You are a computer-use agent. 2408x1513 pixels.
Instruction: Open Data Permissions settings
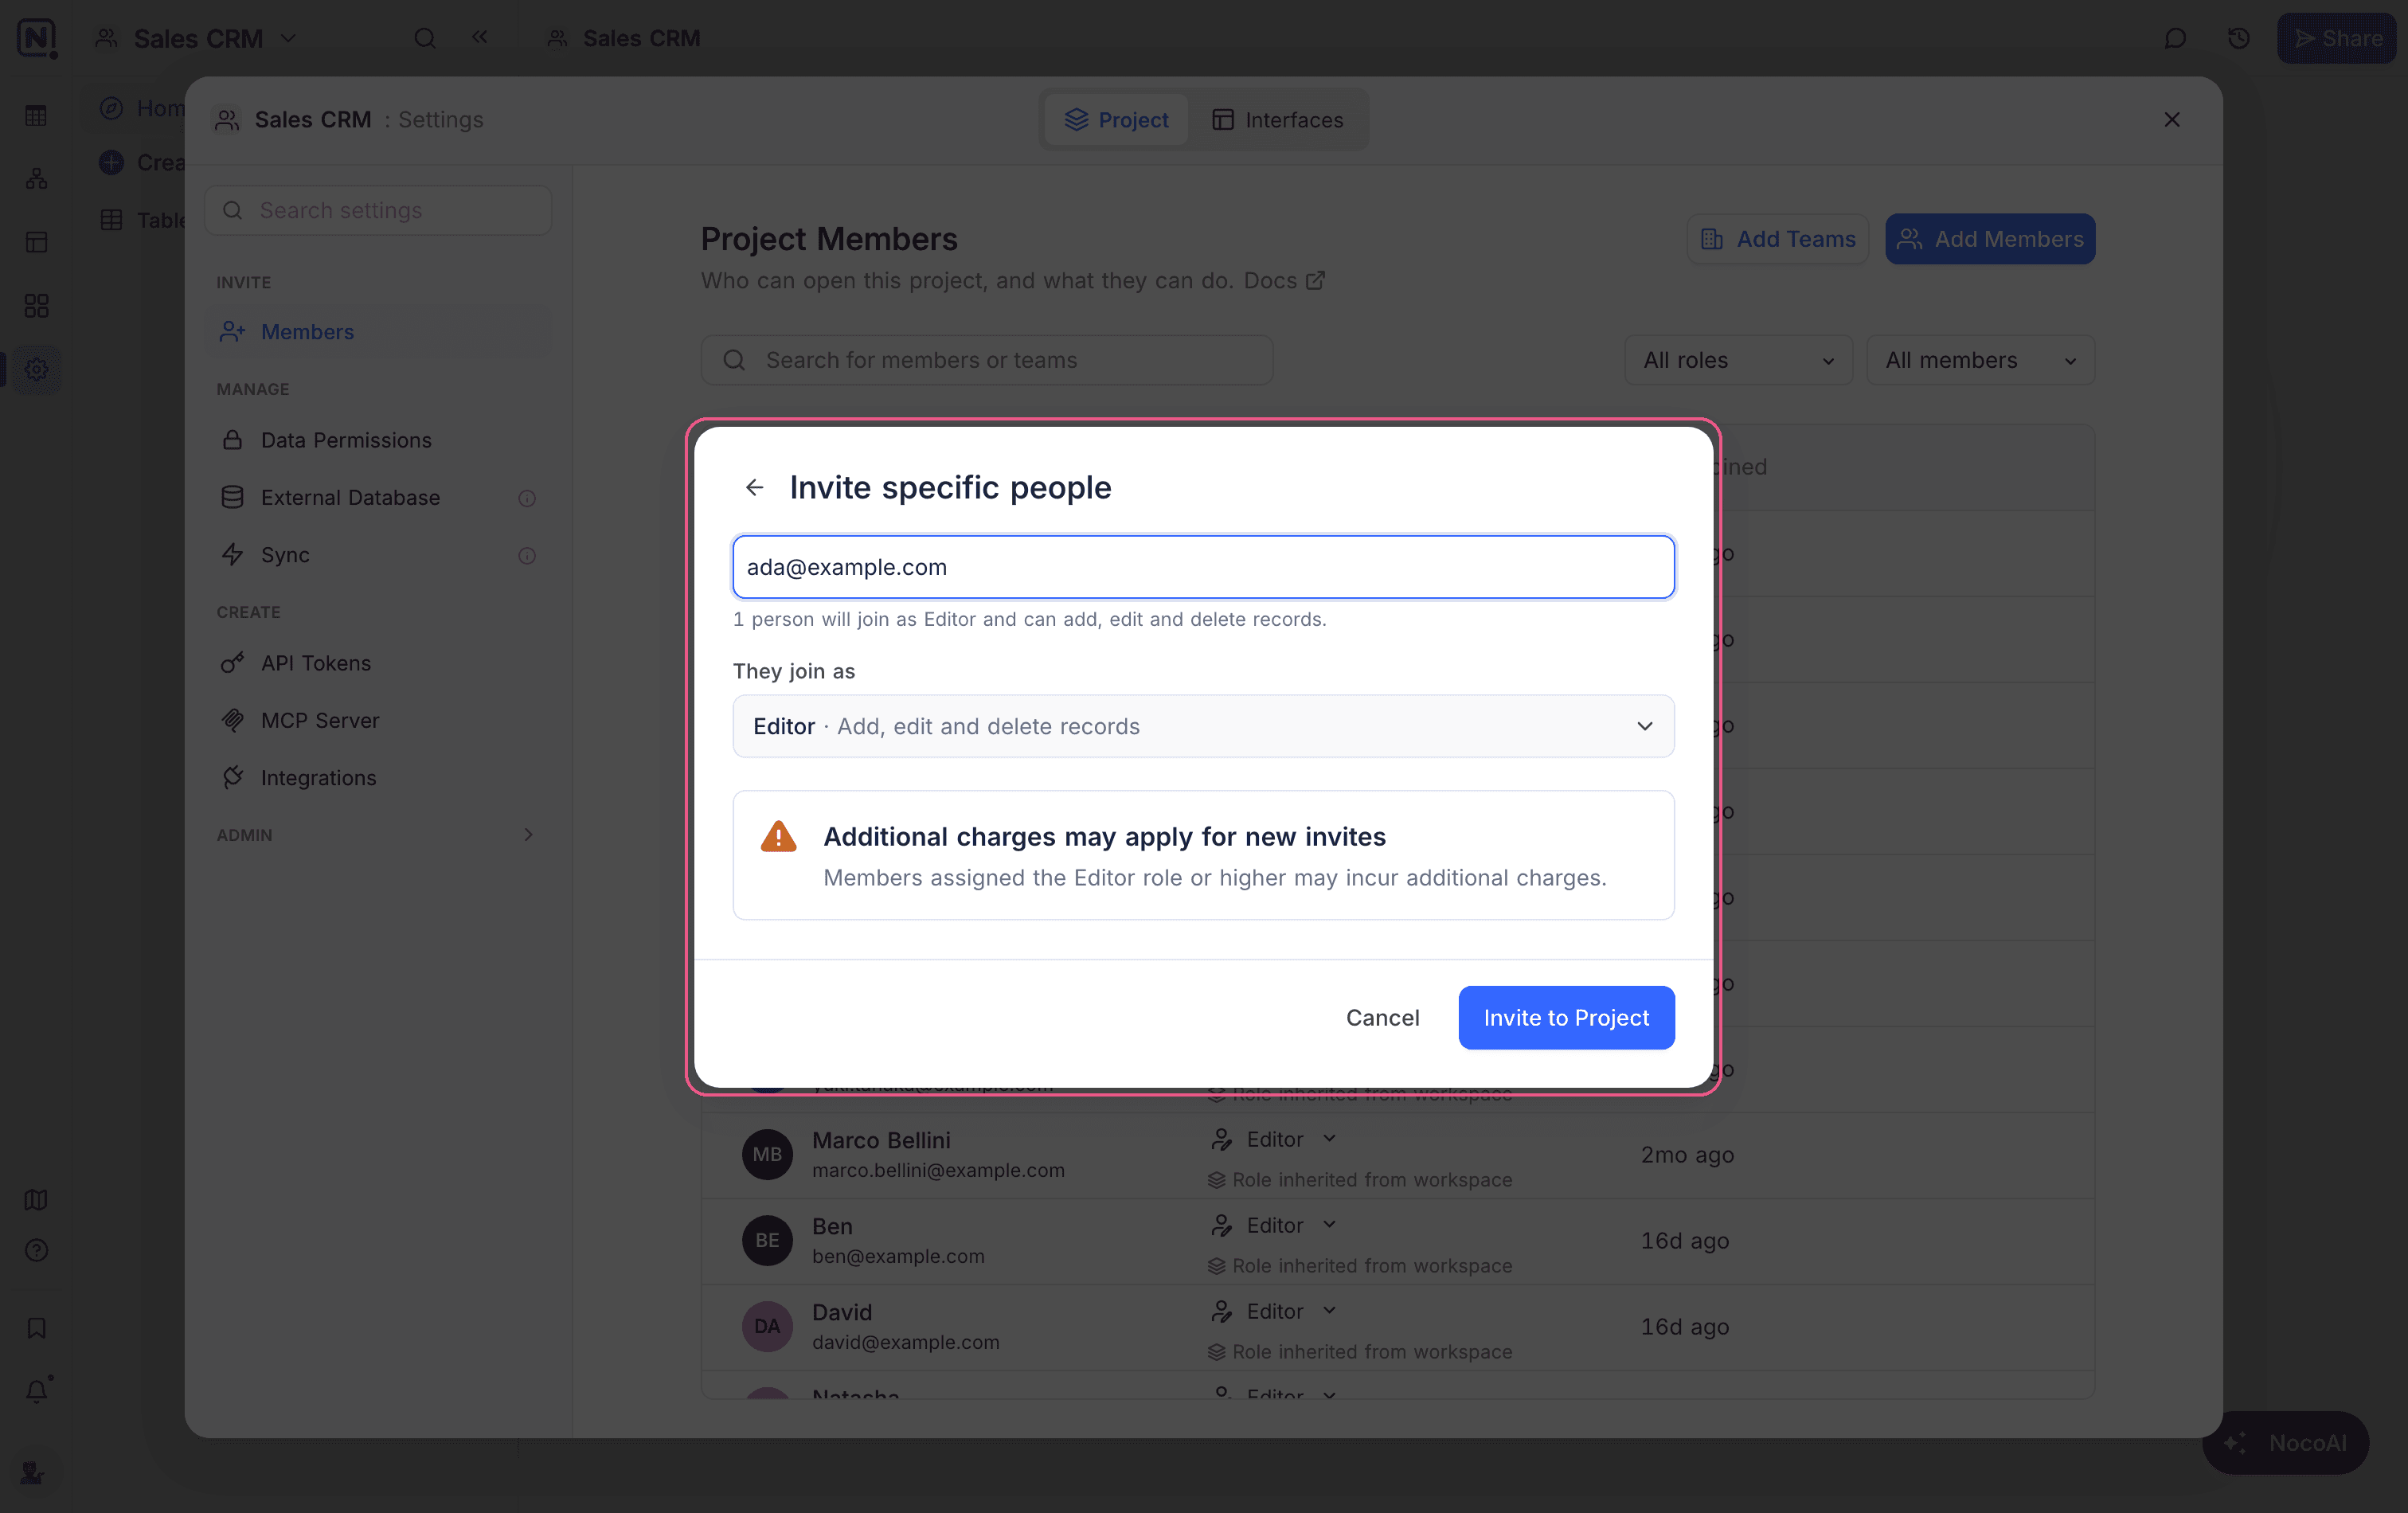point(378,440)
